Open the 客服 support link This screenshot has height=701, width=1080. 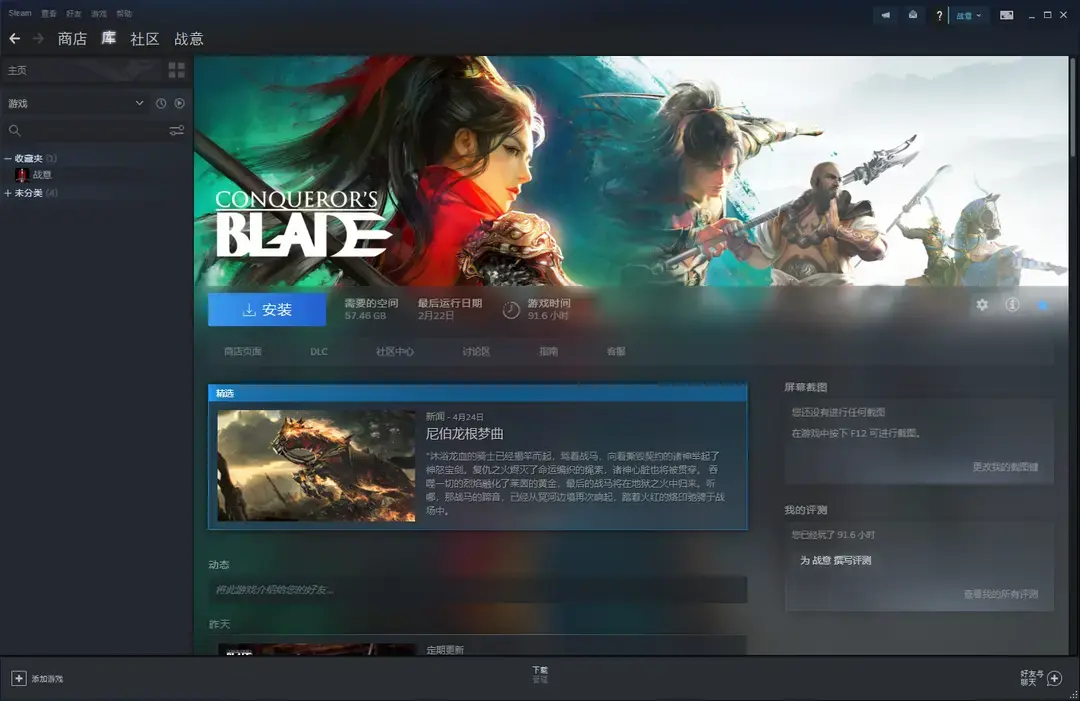click(x=616, y=351)
